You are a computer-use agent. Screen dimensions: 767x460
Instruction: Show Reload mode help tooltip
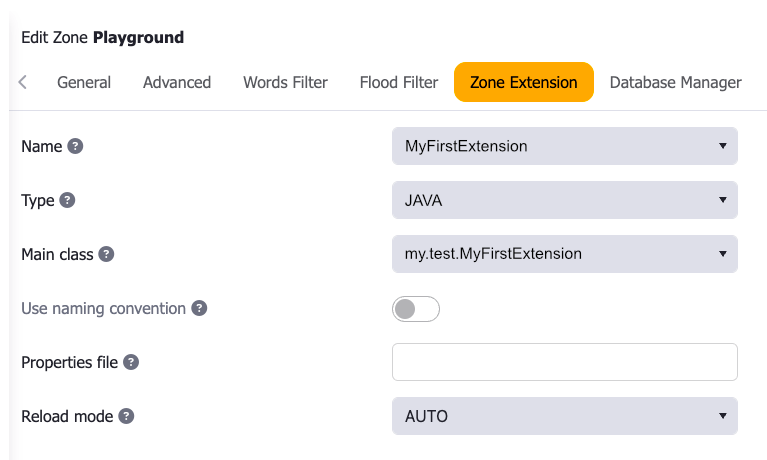126,416
